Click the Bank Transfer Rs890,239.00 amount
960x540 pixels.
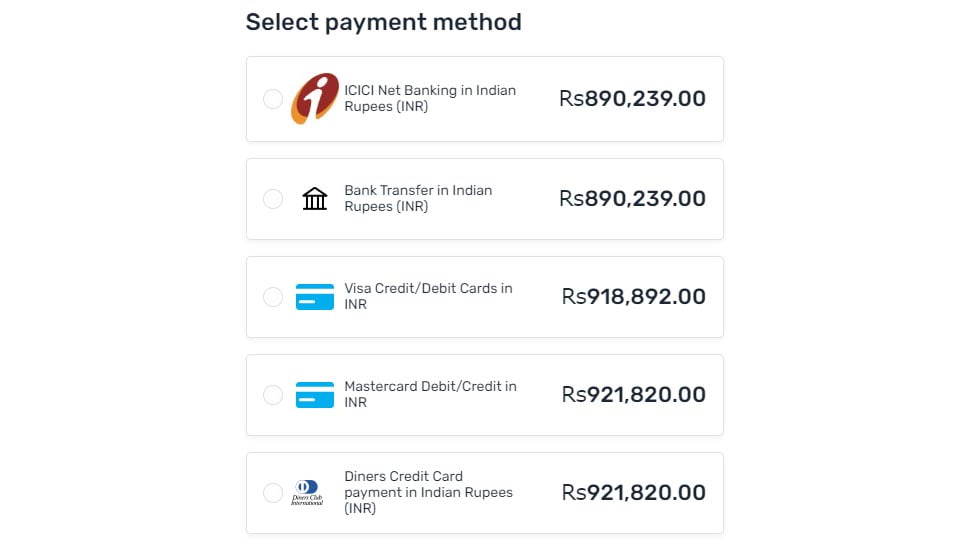coord(632,199)
